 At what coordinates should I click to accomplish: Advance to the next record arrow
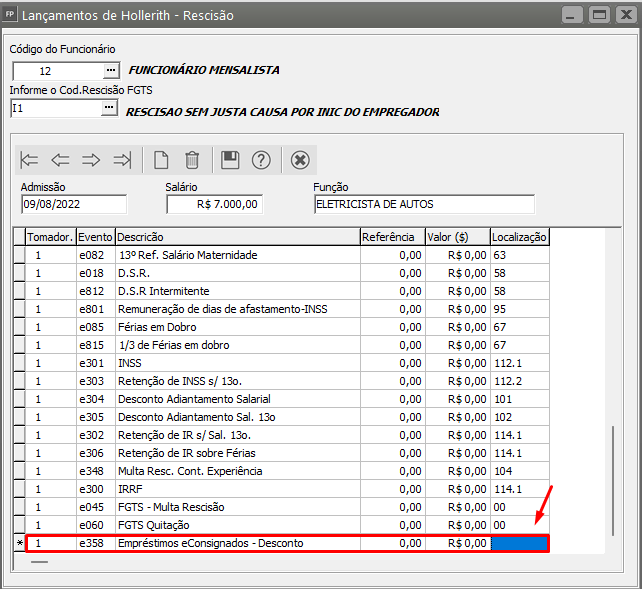point(91,160)
